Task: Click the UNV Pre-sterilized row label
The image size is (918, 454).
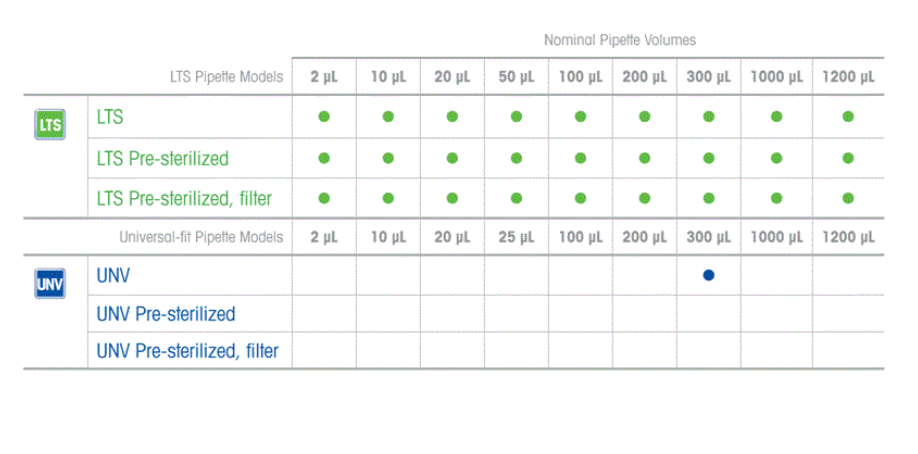Action: point(166,314)
